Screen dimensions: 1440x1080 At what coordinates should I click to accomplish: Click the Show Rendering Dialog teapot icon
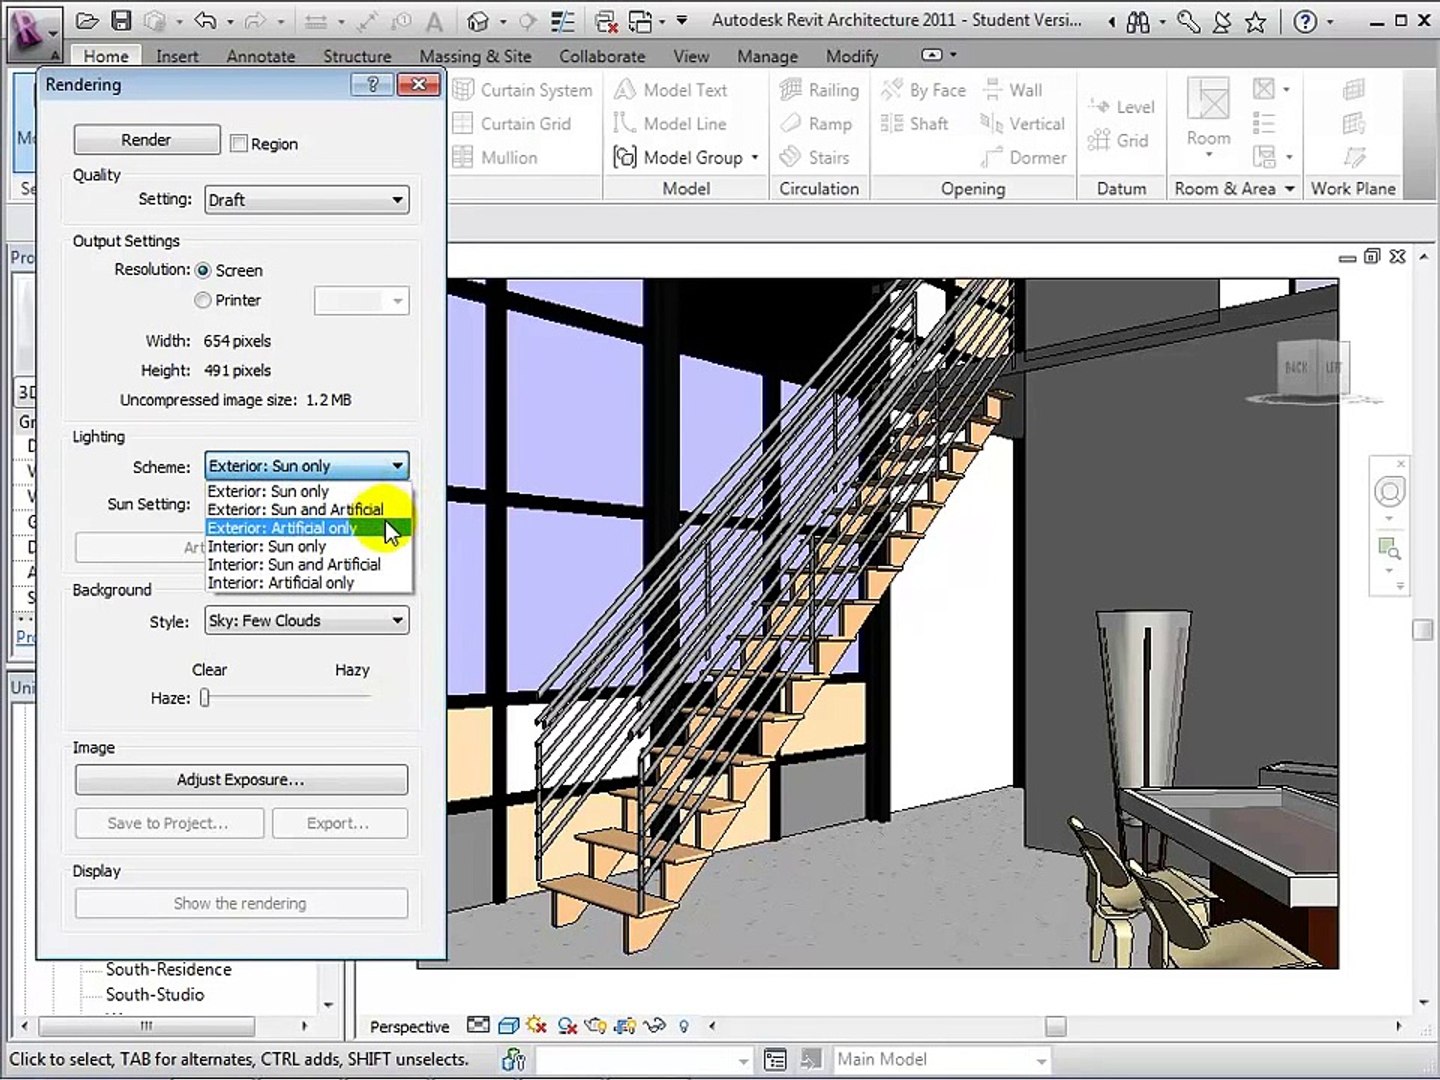pyautogui.click(x=596, y=1026)
